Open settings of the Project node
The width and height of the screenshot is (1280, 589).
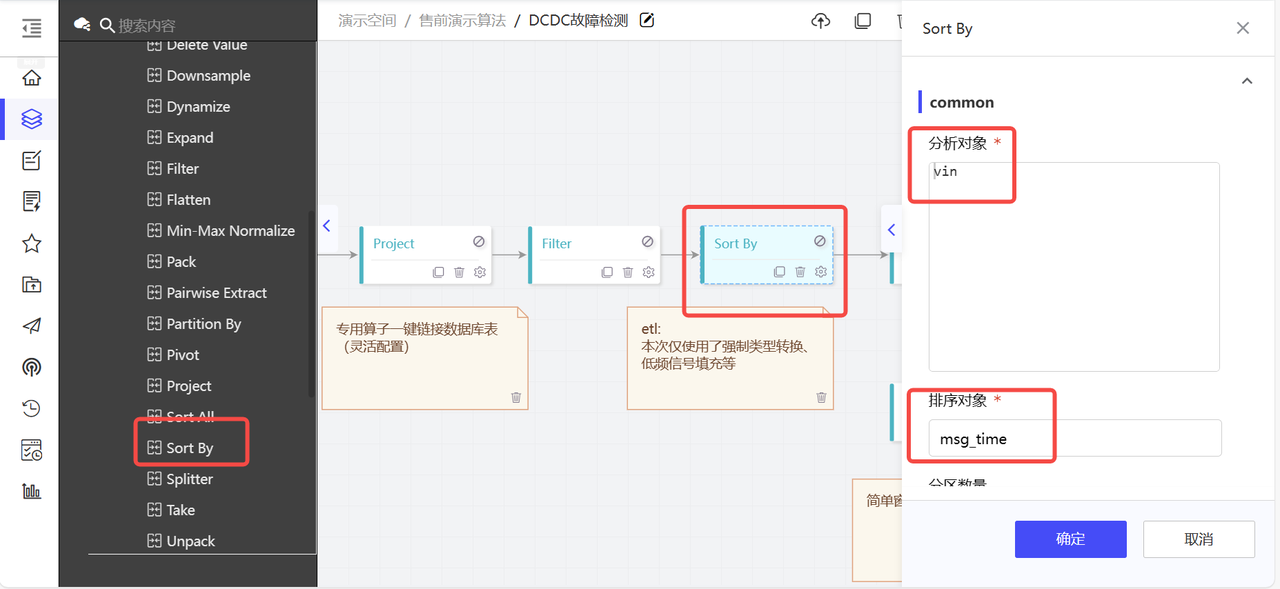click(480, 272)
